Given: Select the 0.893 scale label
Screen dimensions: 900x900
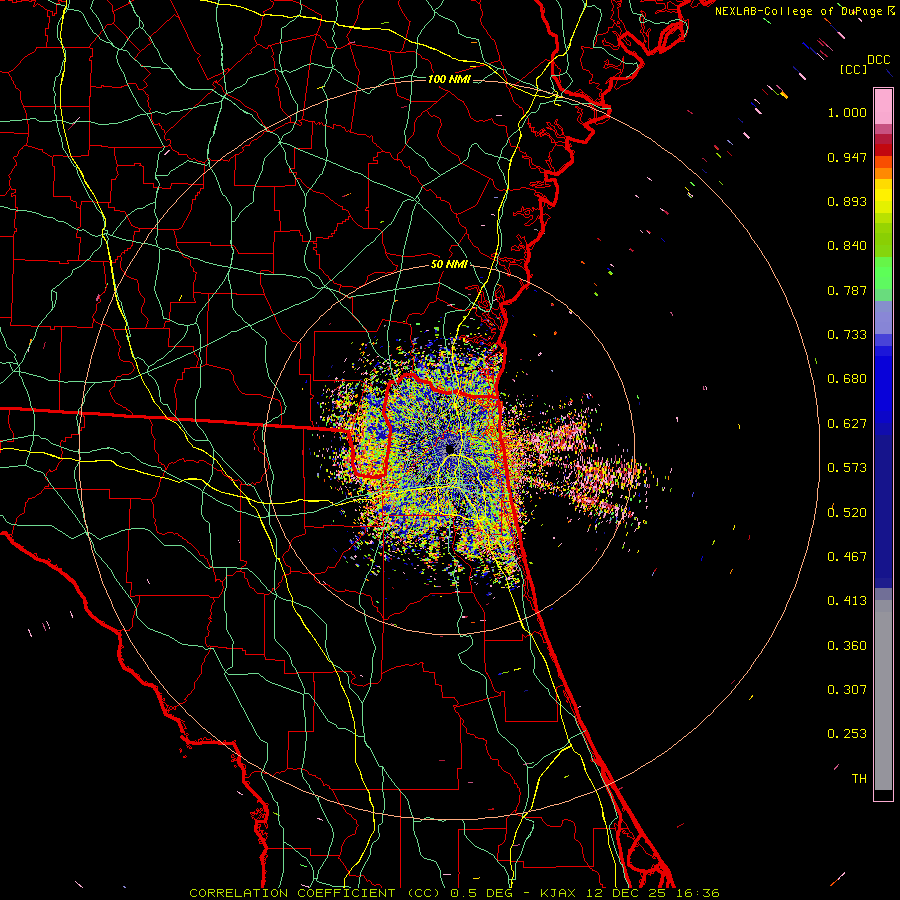Looking at the screenshot, I should (x=847, y=201).
